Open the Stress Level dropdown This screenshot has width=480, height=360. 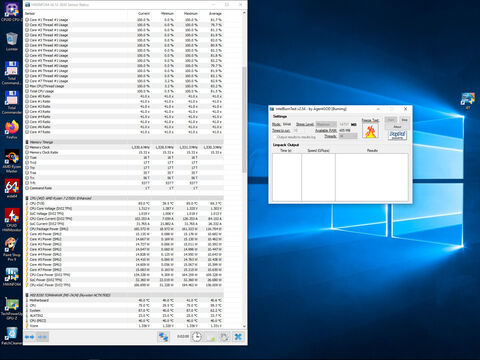(x=326, y=124)
